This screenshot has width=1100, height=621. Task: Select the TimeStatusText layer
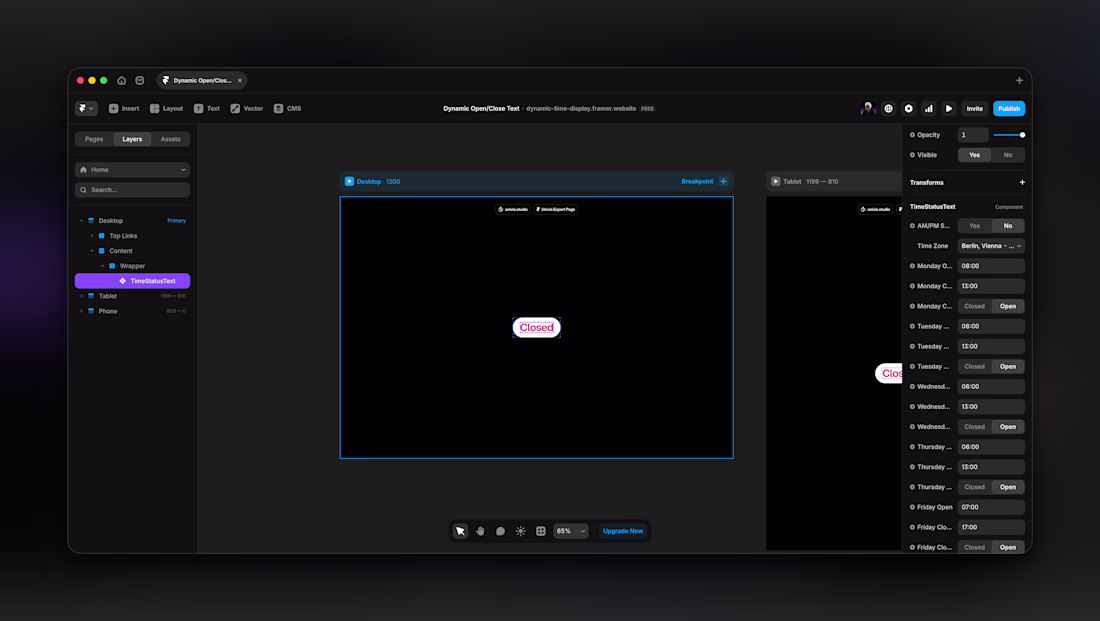(132, 281)
